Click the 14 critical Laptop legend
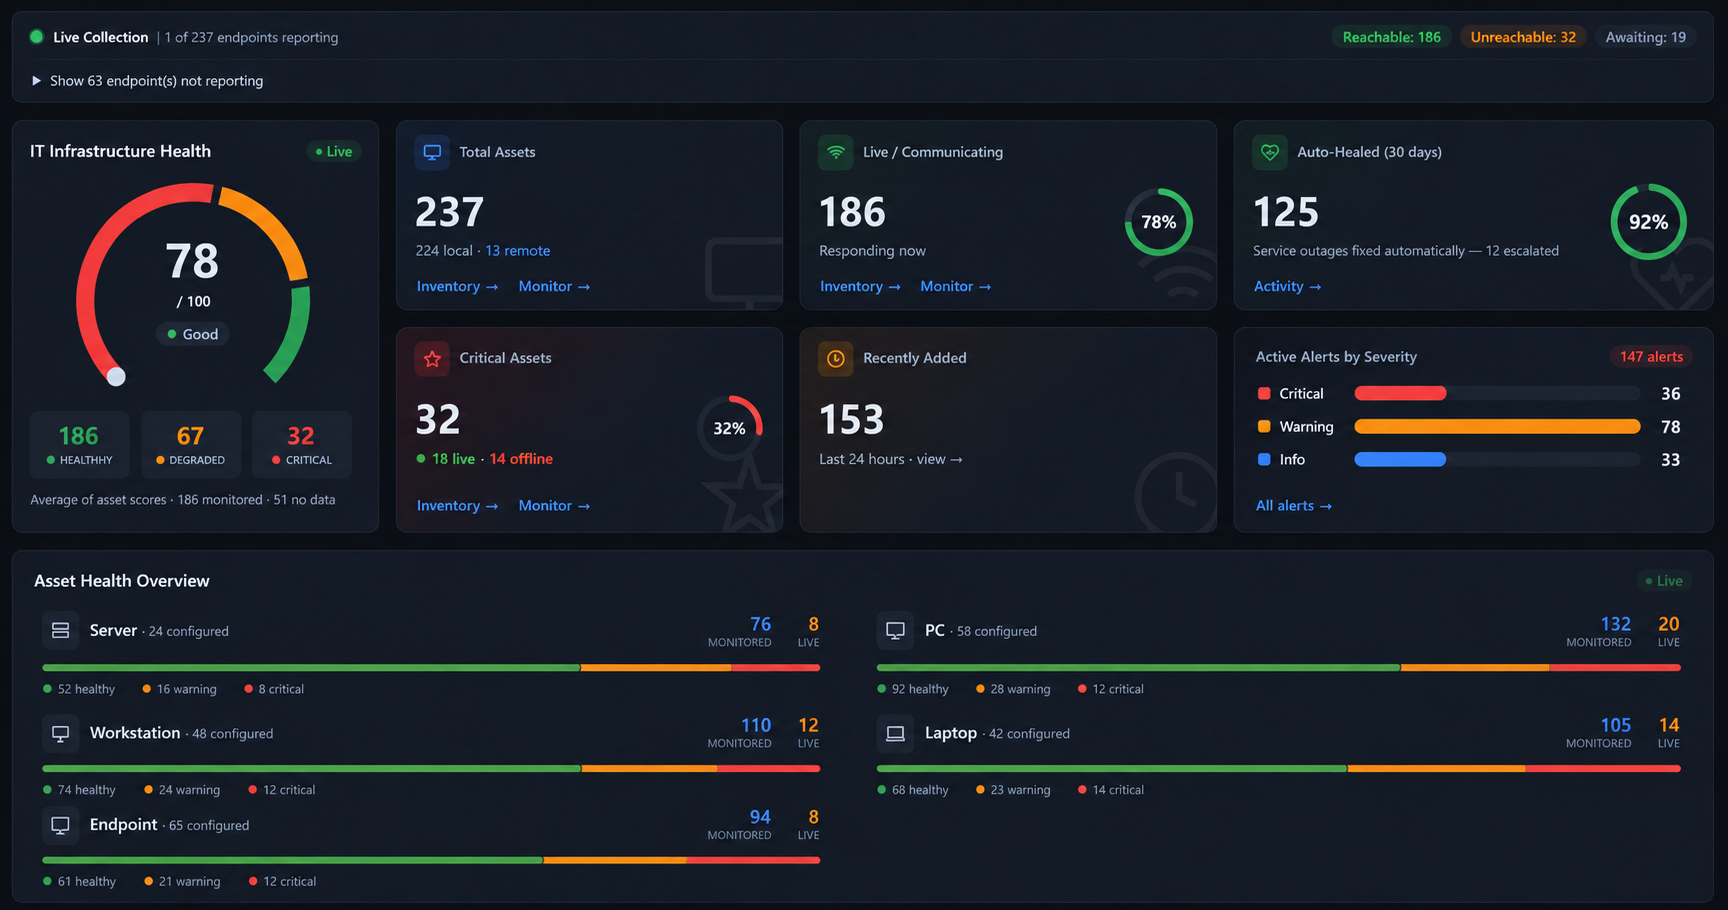 pyautogui.click(x=1111, y=790)
